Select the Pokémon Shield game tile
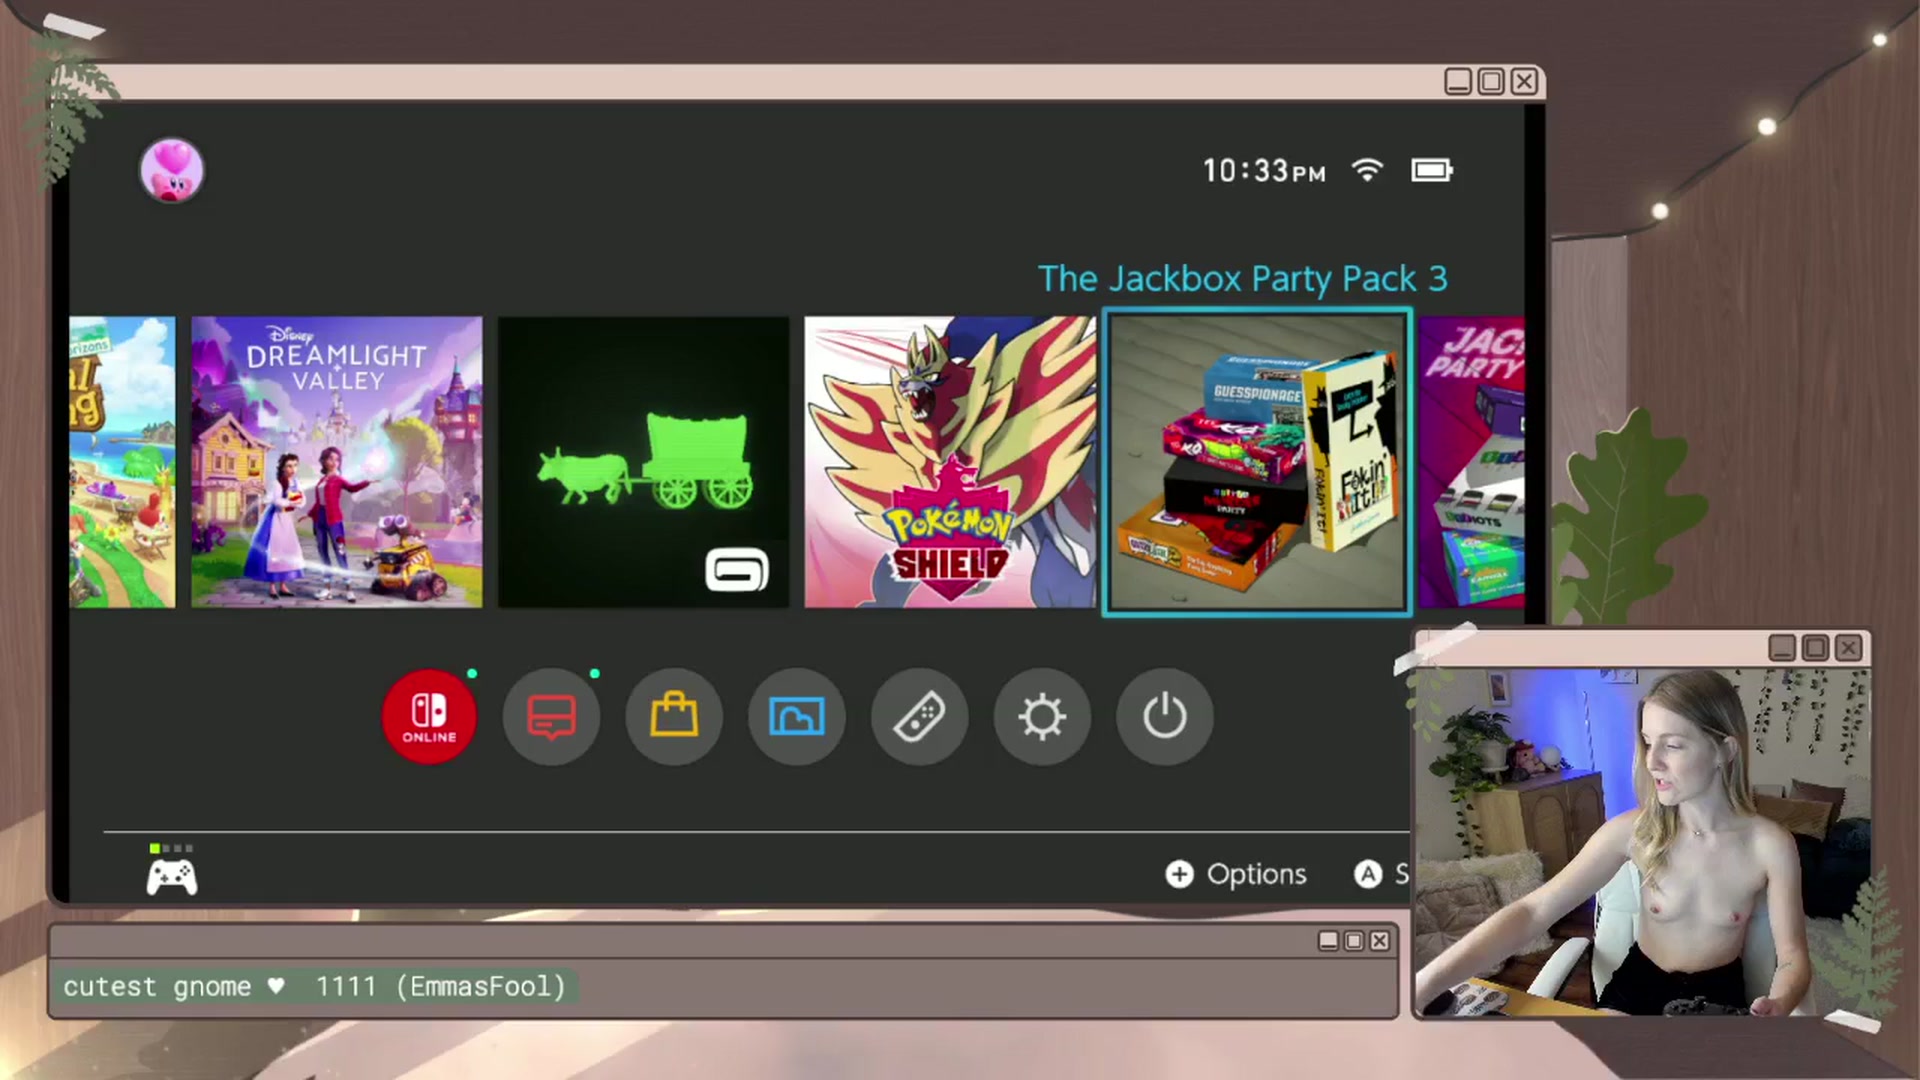The height and width of the screenshot is (1080, 1920). pyautogui.click(x=950, y=462)
